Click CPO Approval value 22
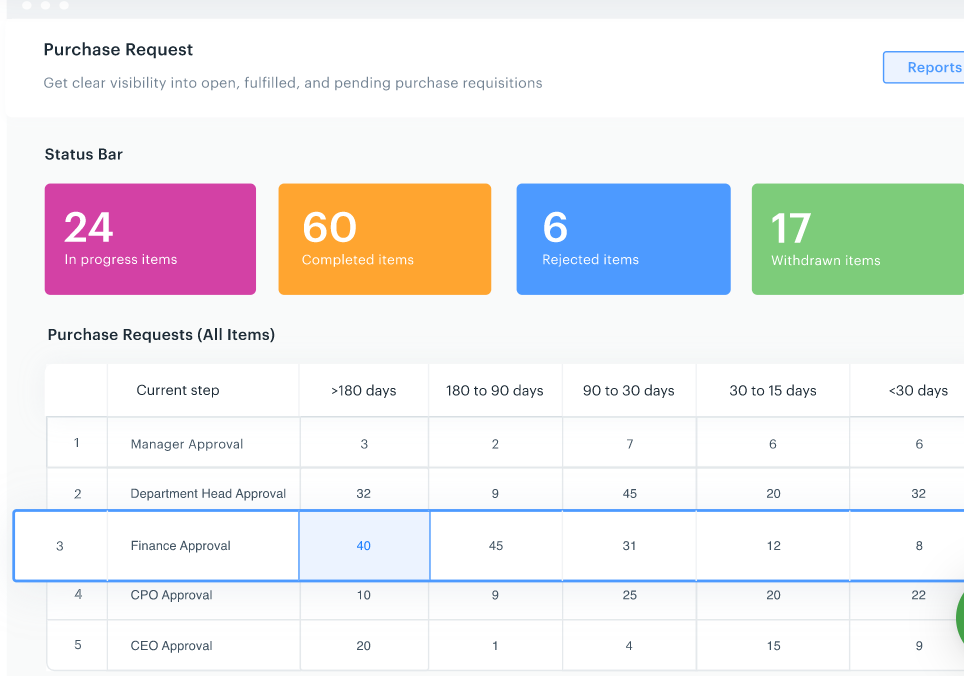The width and height of the screenshot is (964, 676). [919, 595]
